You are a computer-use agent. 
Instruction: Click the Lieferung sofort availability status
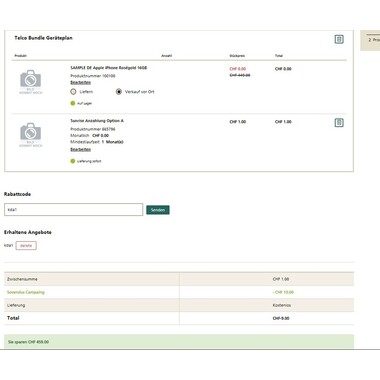86,161
